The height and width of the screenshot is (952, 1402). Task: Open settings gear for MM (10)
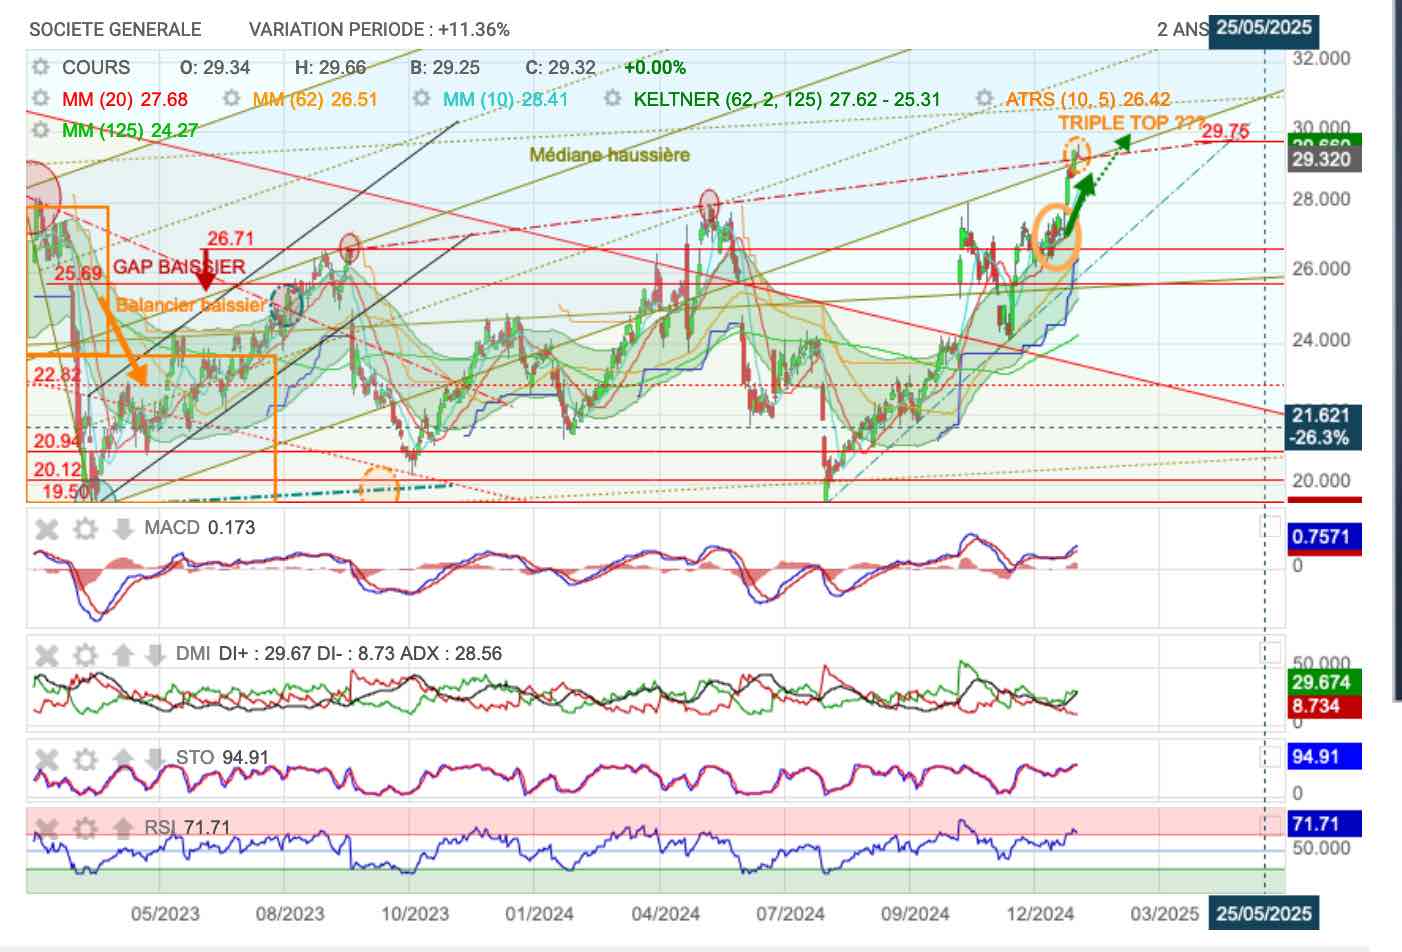422,98
